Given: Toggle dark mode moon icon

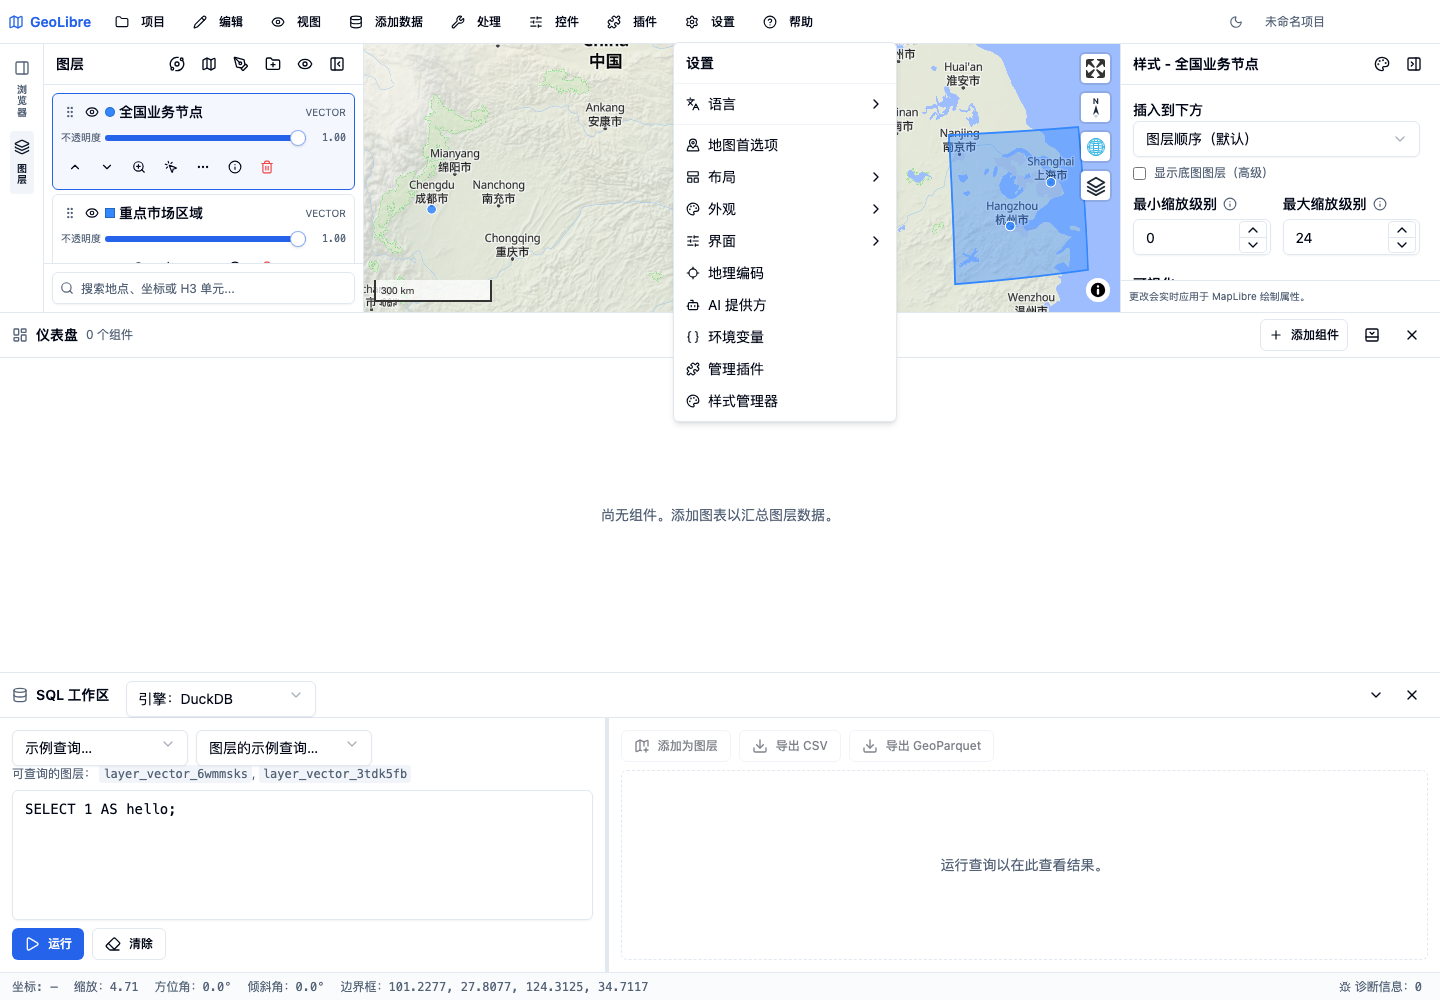Looking at the screenshot, I should tap(1236, 22).
